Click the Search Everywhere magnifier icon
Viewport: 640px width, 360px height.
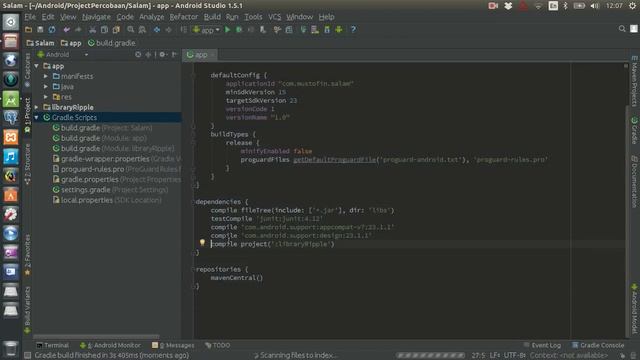point(622,29)
